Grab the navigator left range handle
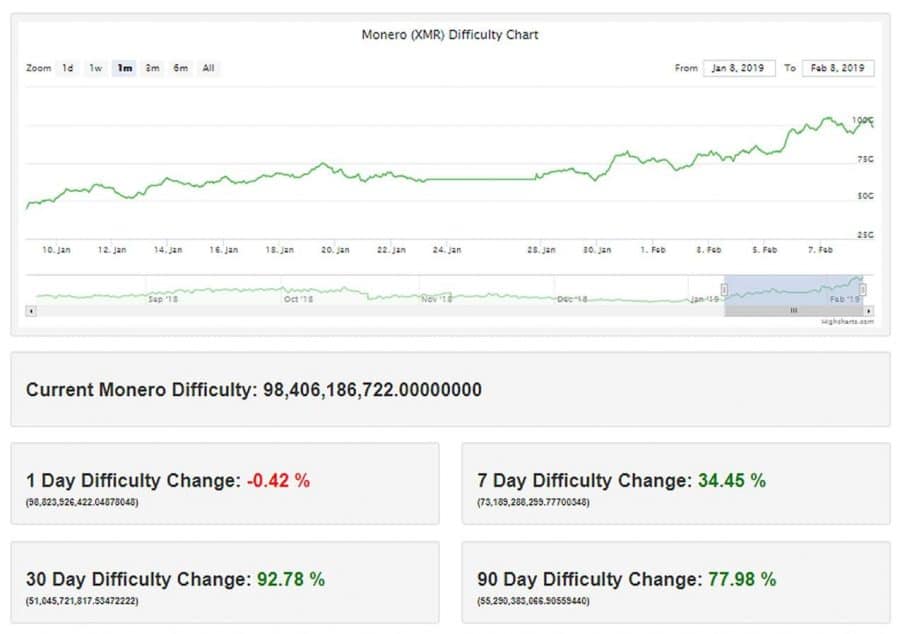Screen dimensions: 900x634 coord(724,290)
